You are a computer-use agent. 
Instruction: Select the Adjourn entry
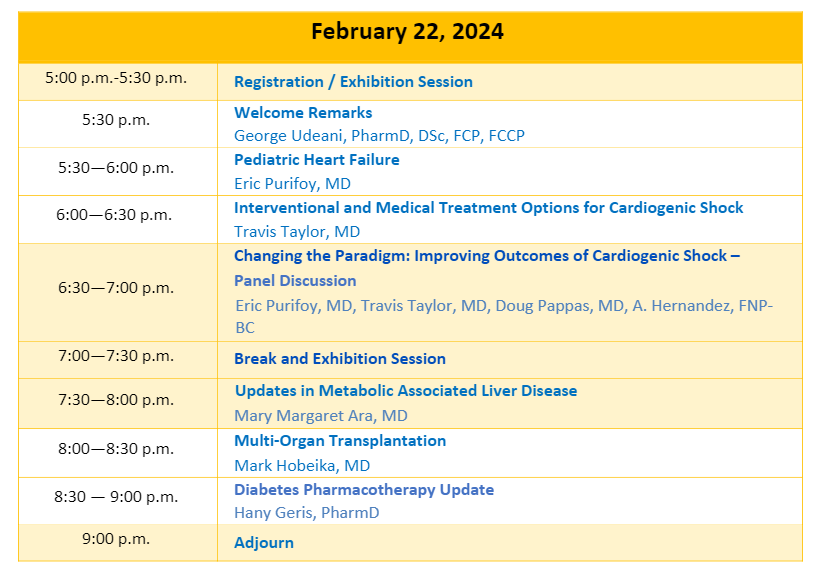(x=264, y=544)
